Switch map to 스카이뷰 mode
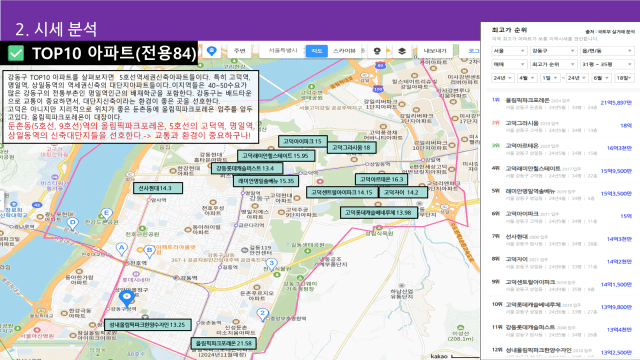Viewport: 640px width, 360px height. [x=344, y=51]
